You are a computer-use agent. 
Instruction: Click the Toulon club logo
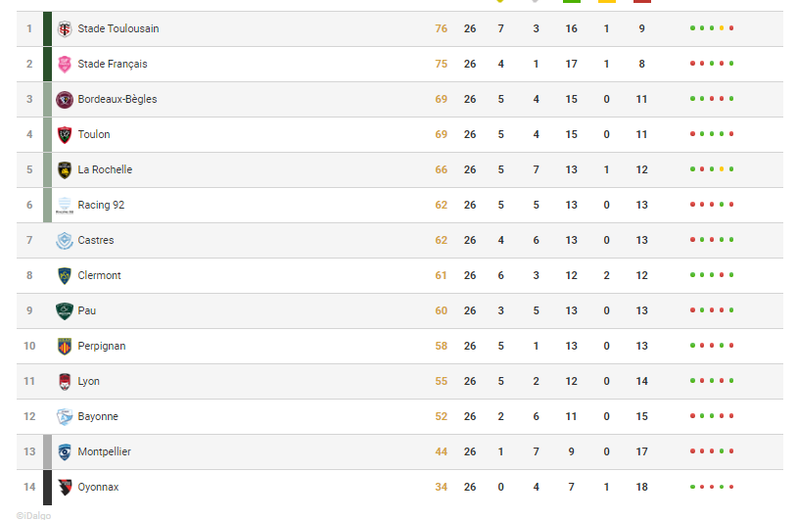click(x=65, y=134)
